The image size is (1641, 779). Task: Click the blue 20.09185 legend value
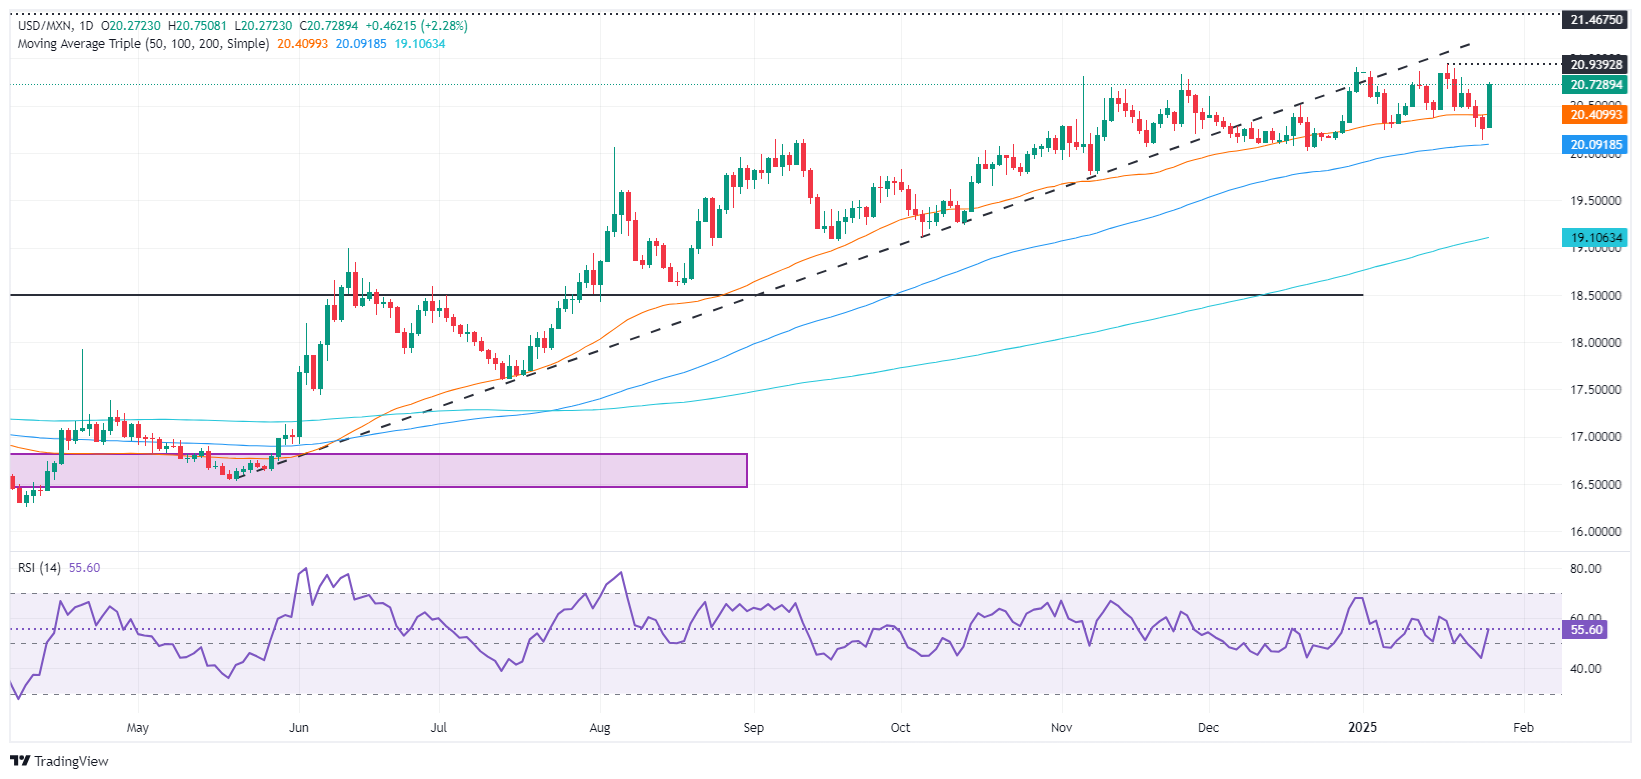361,44
